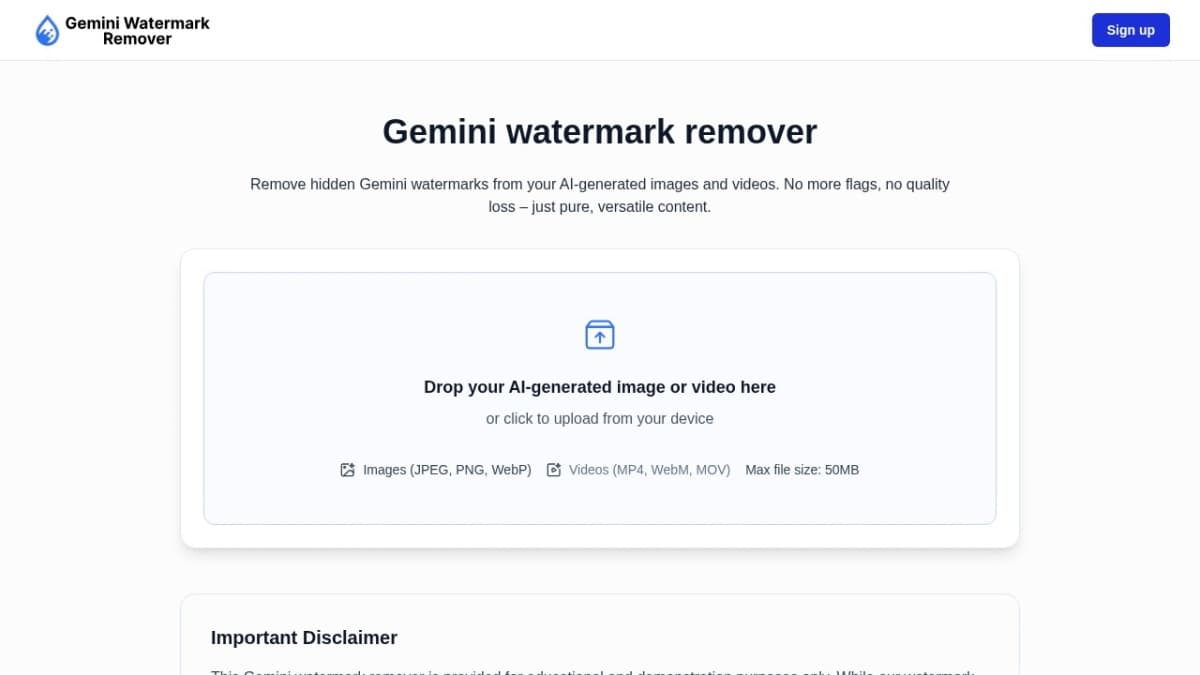Click the Important Disclaimer heading
1200x675 pixels.
[x=304, y=637]
